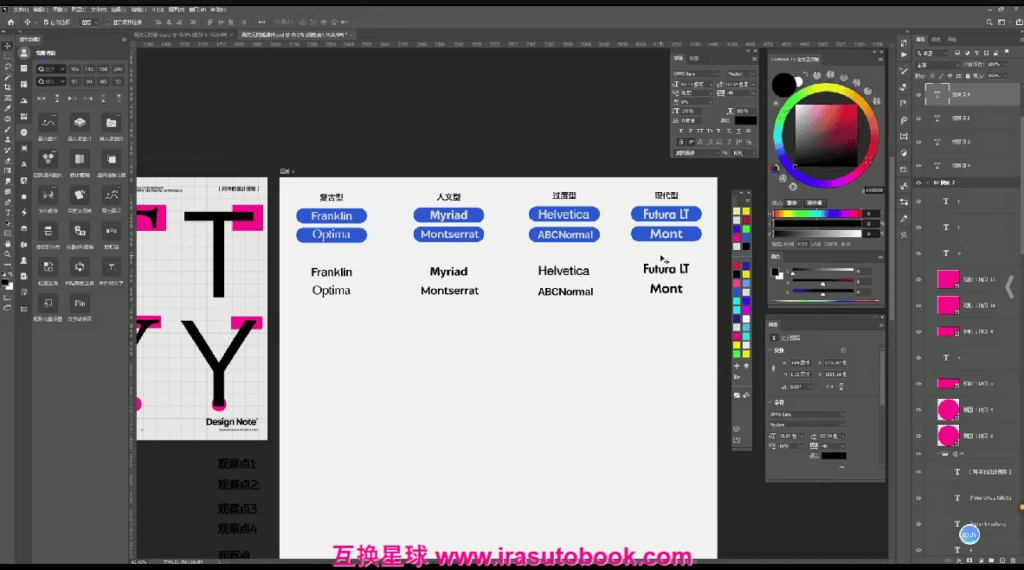1024x570 pixels.
Task: Click the plain black ABCNormal text on canvas
Action: point(566,292)
